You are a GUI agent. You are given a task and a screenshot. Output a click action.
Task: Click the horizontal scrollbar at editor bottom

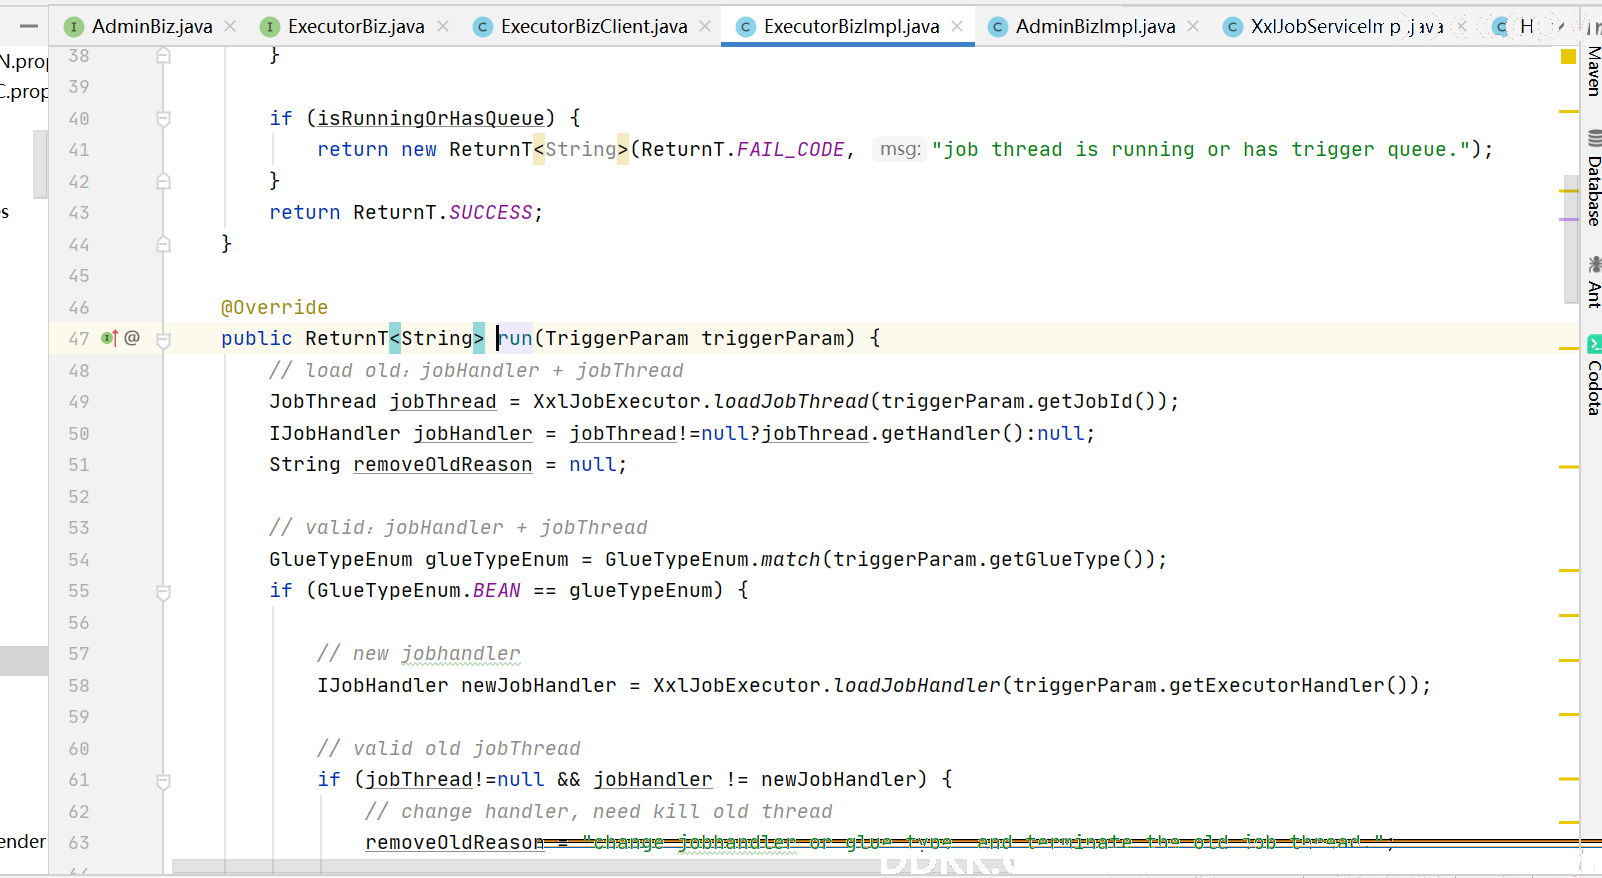(520, 866)
